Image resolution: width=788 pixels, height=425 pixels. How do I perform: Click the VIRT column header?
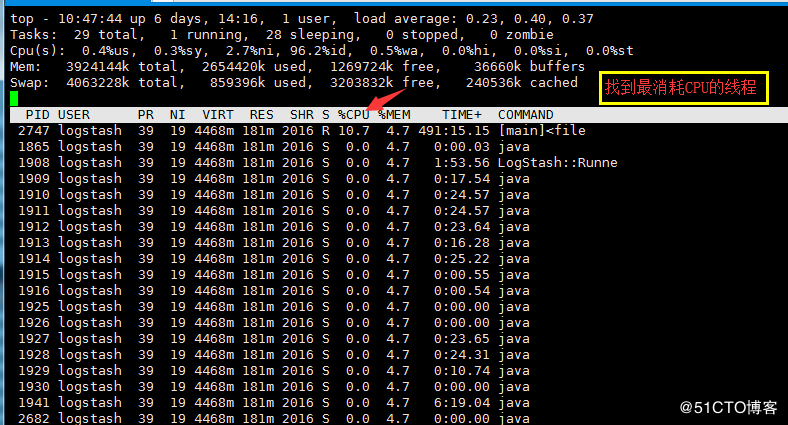(x=218, y=115)
